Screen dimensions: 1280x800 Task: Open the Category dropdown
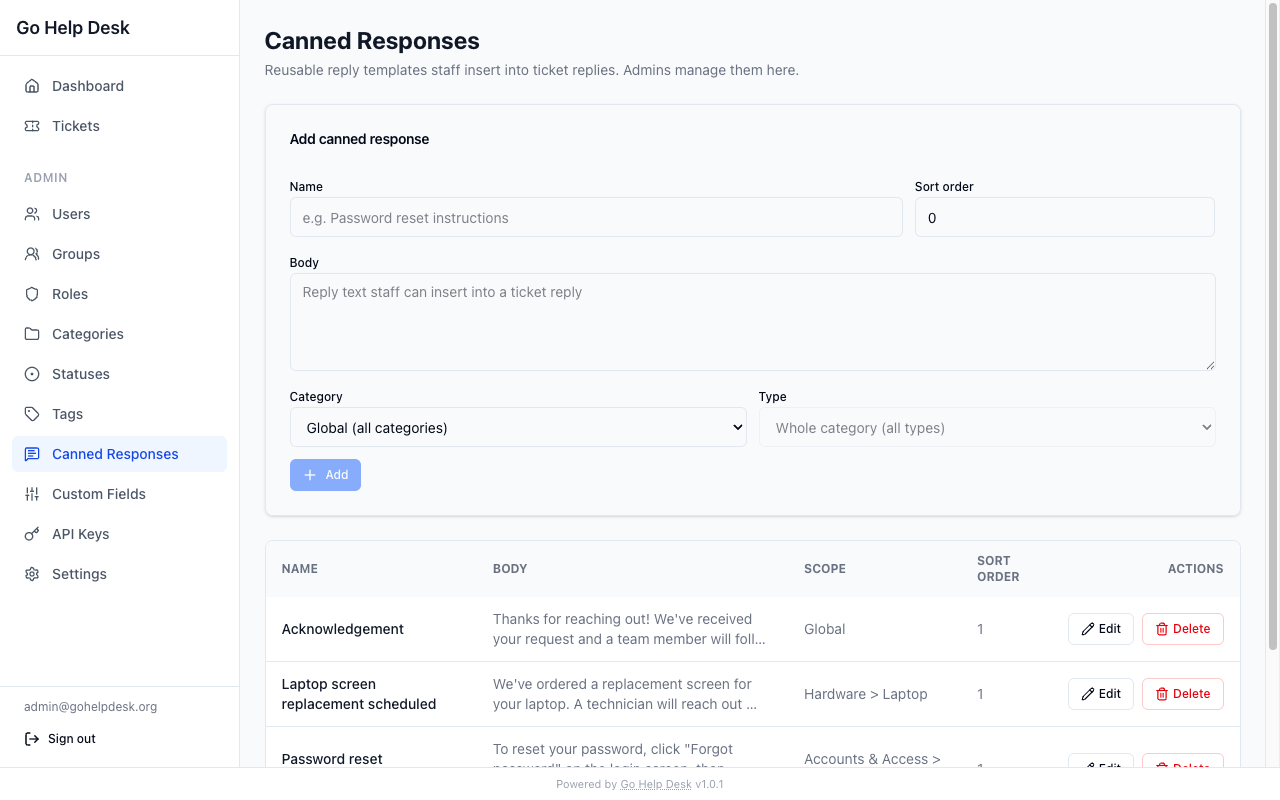[x=518, y=427]
